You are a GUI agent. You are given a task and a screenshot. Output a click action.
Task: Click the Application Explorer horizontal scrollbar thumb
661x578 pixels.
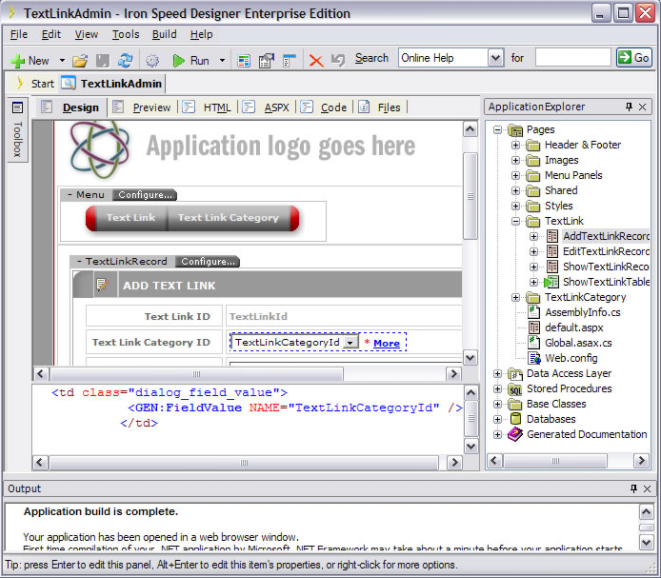555,460
